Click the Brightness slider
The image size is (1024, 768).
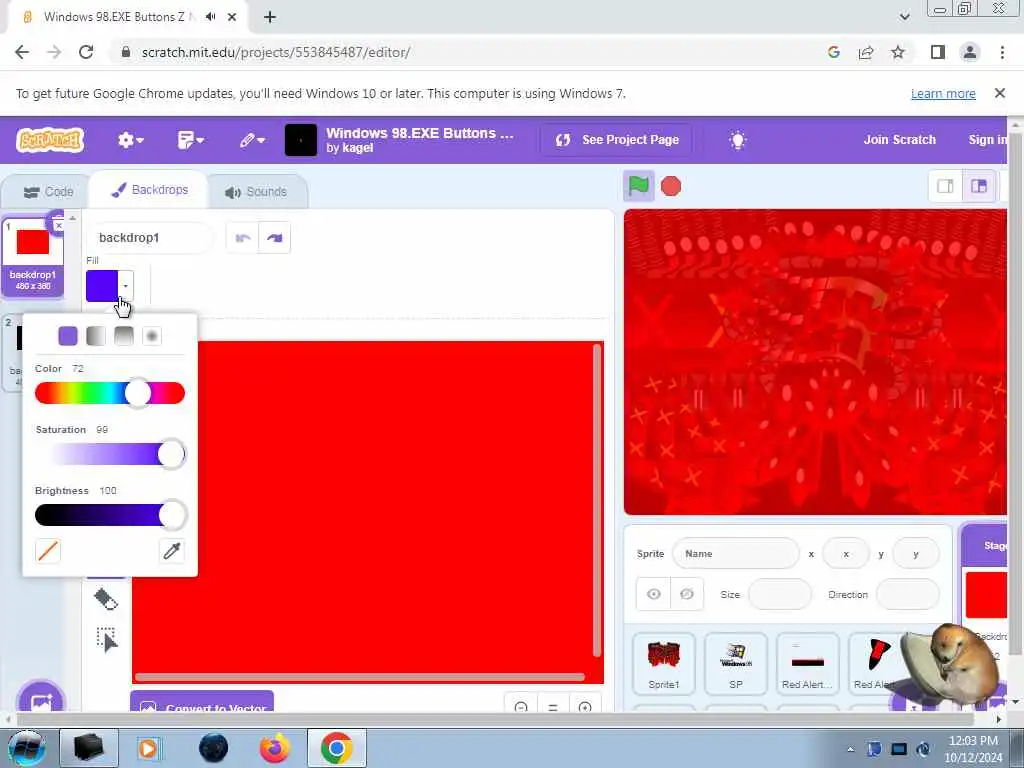[x=110, y=515]
